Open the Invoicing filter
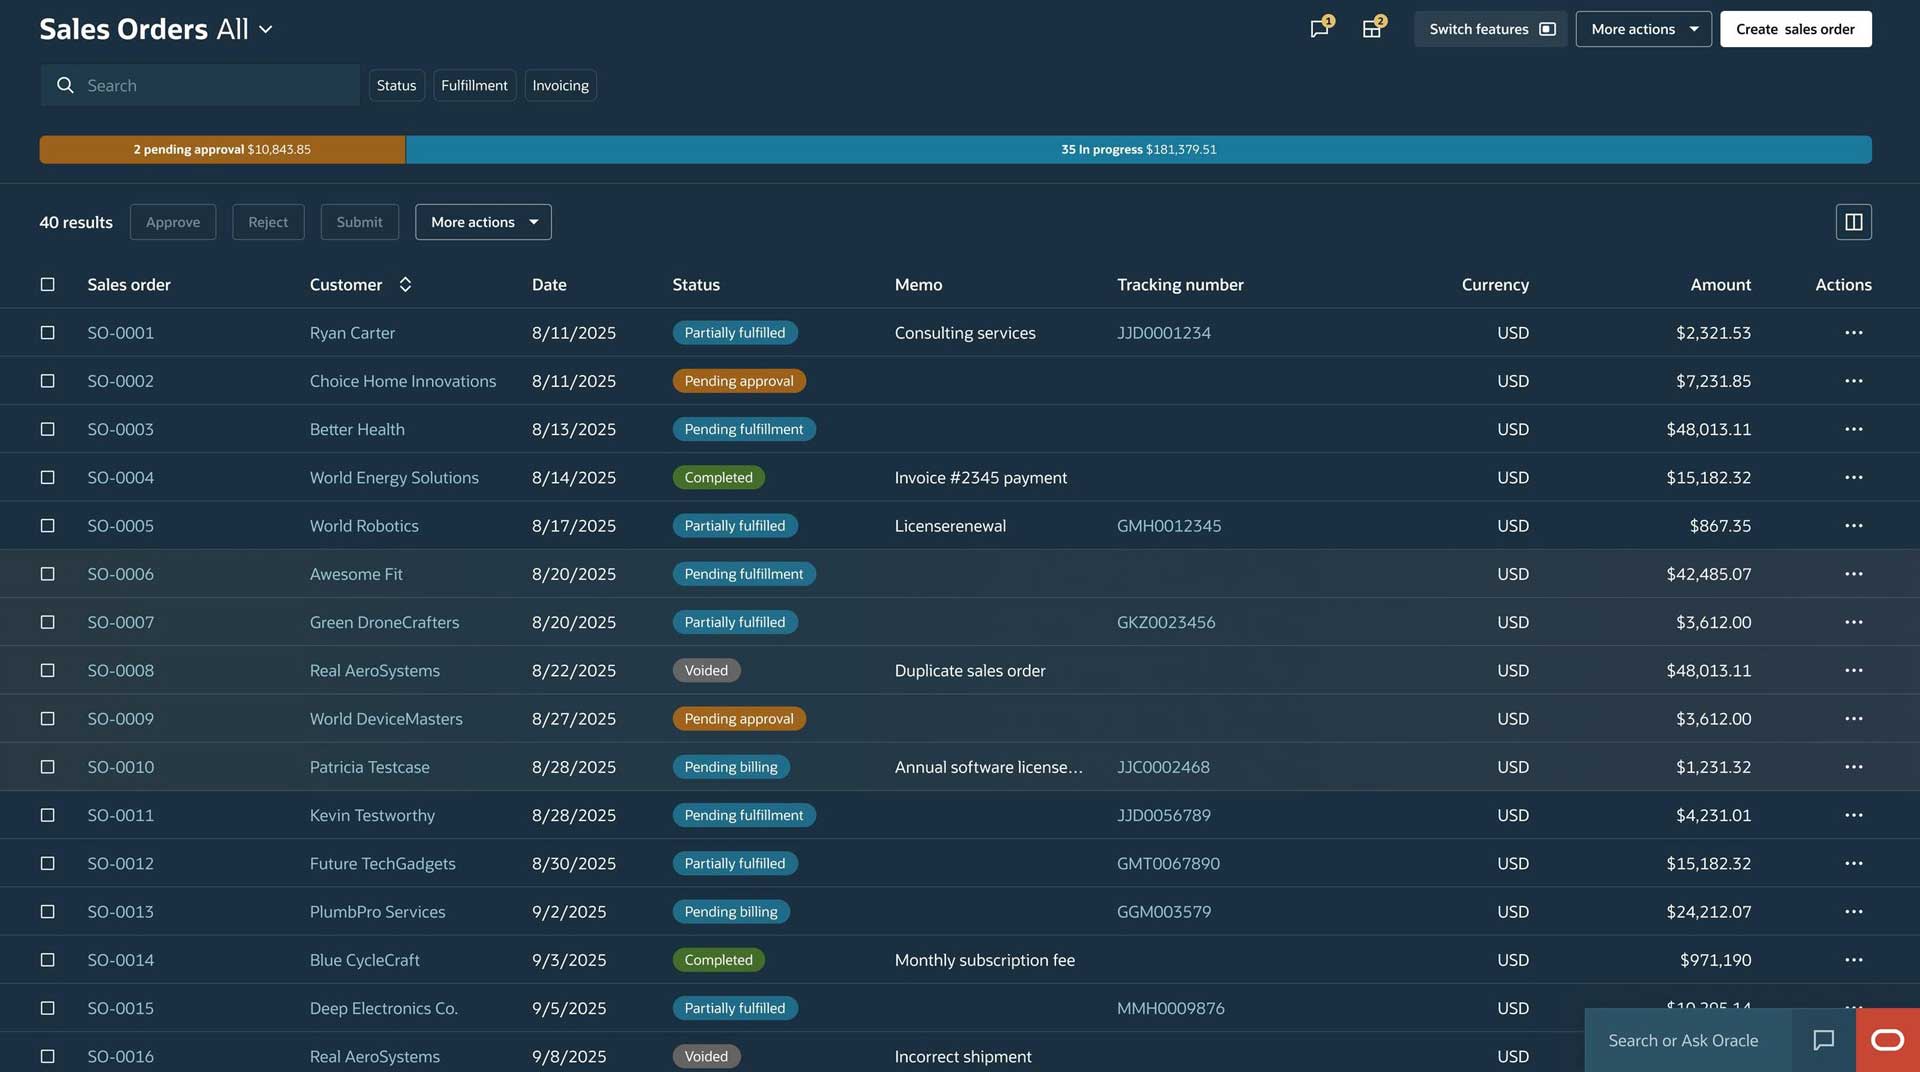 pos(560,86)
